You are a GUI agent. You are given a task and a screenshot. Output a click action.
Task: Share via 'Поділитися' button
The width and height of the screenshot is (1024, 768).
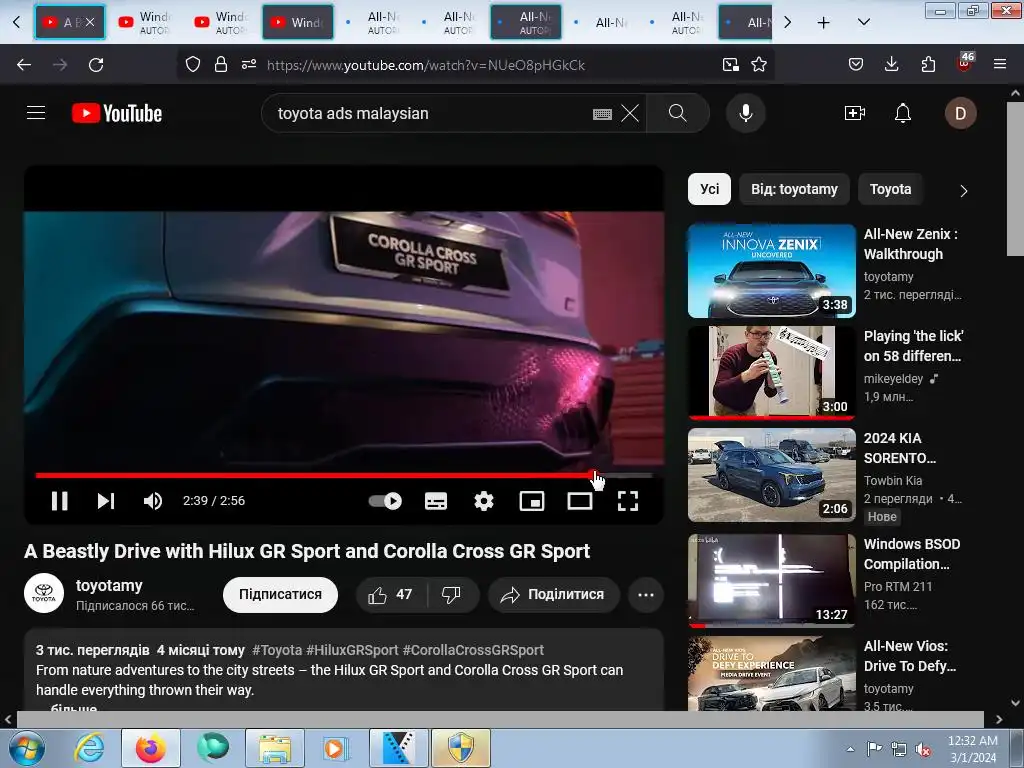click(x=553, y=594)
